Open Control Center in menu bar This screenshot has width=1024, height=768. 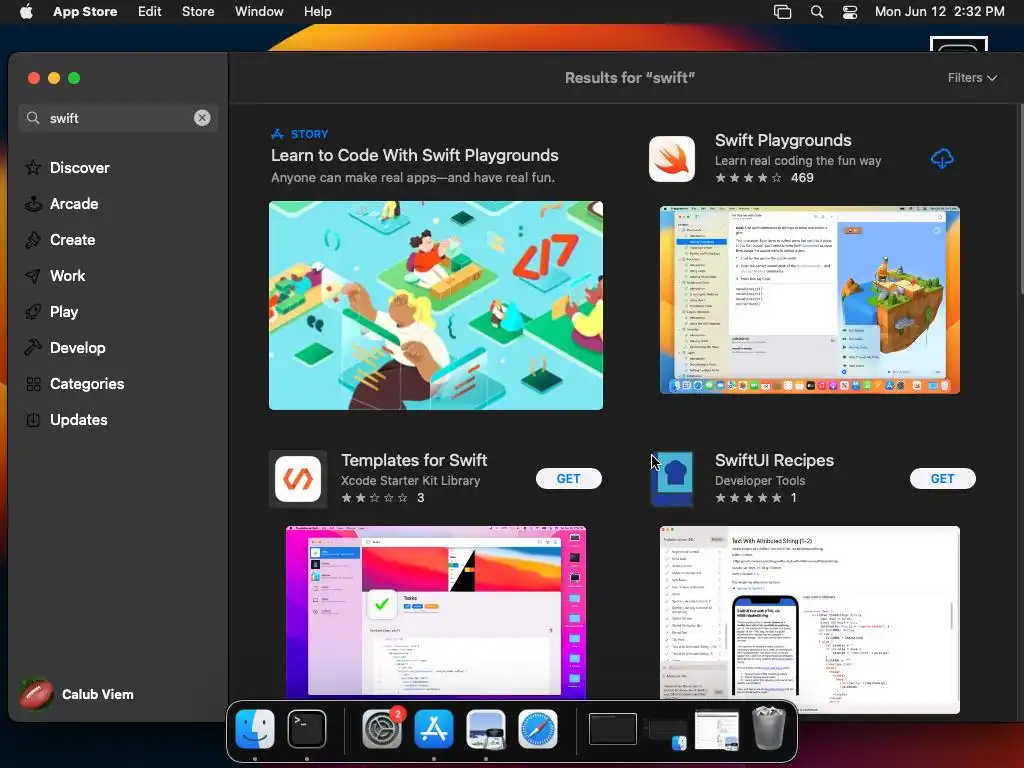click(850, 12)
